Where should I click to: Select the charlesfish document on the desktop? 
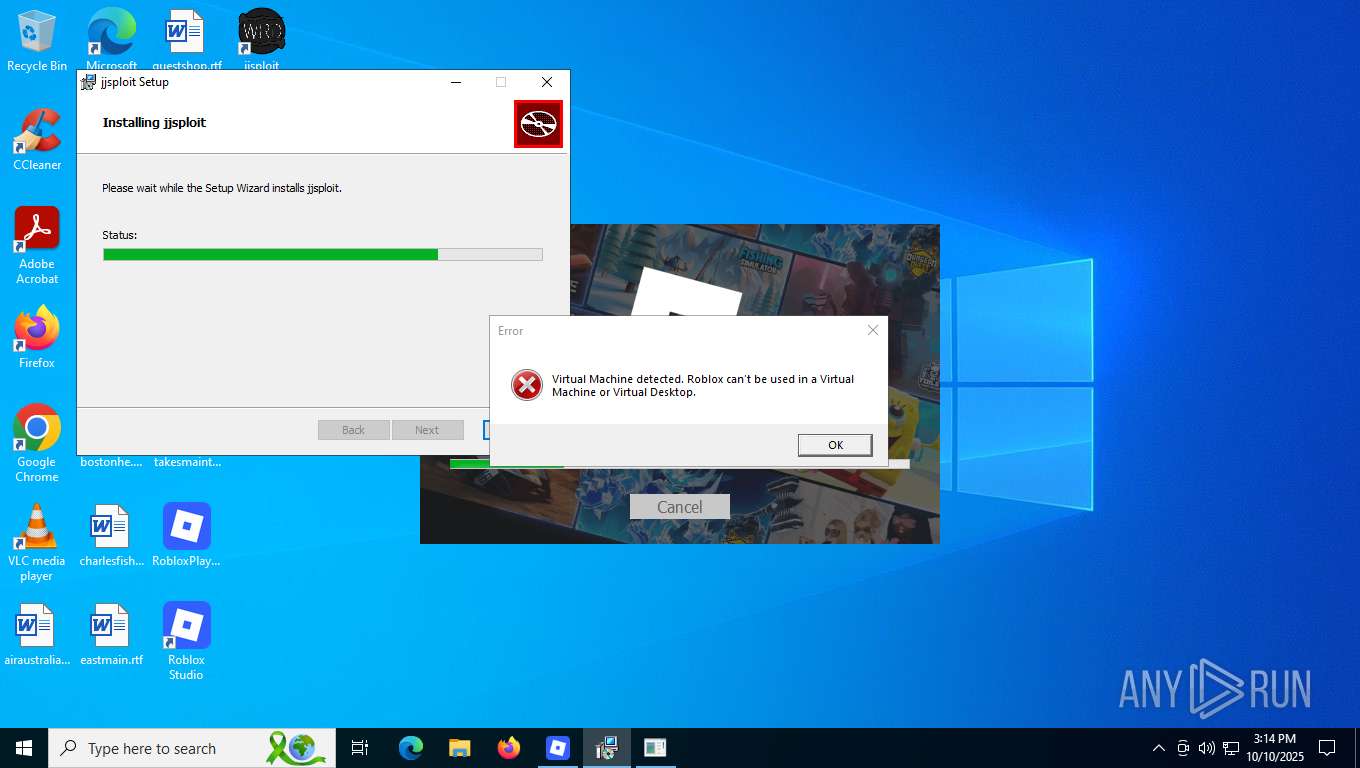pos(111,536)
